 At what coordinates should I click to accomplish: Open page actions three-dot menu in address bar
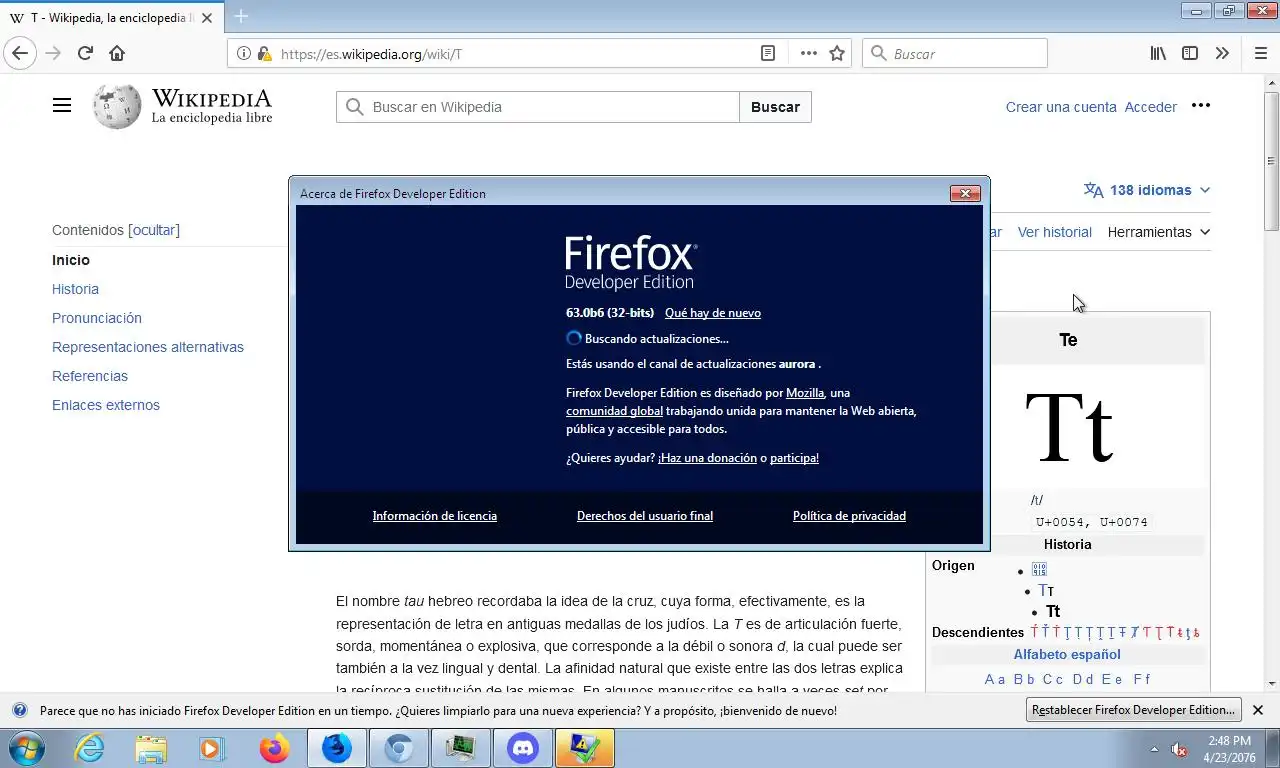pyautogui.click(x=808, y=54)
